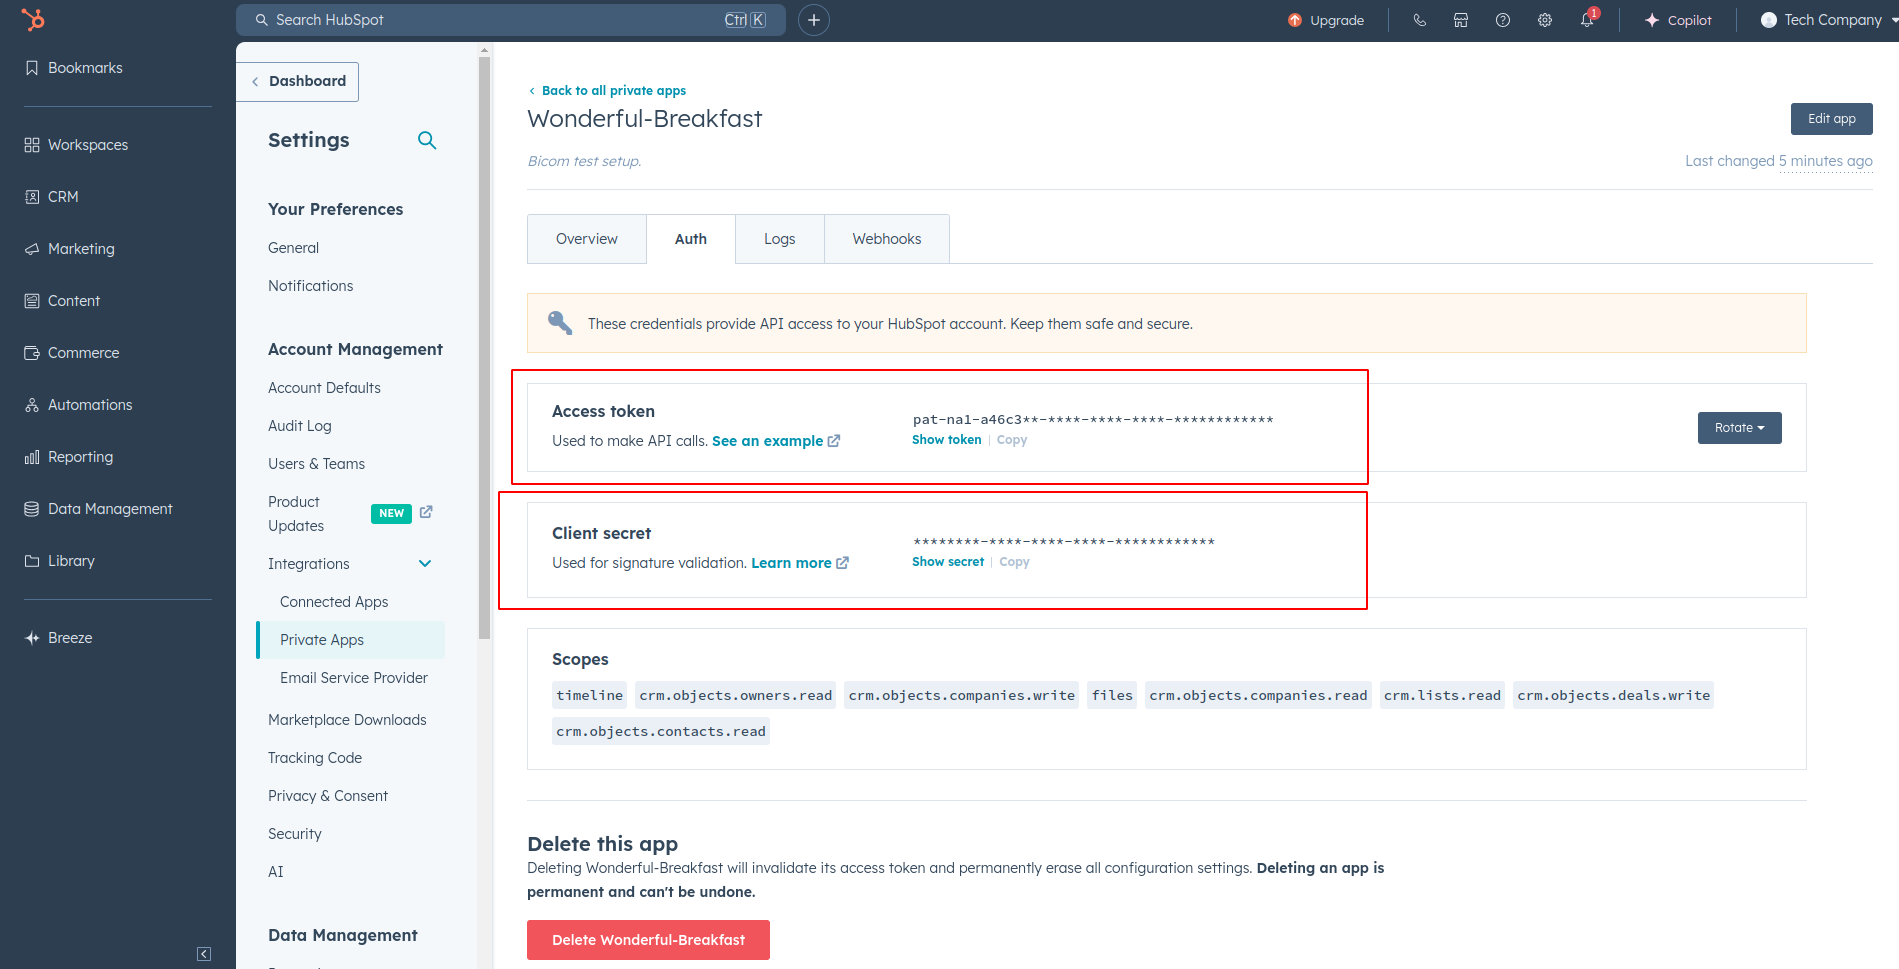This screenshot has width=1899, height=969.
Task: Open the calling phone icon
Action: coord(1419,20)
